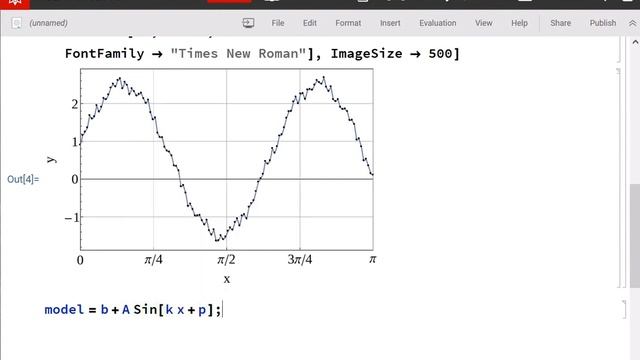Click the presentation screen icon before File
Viewport: 640px width, 360px height.
coord(248,23)
